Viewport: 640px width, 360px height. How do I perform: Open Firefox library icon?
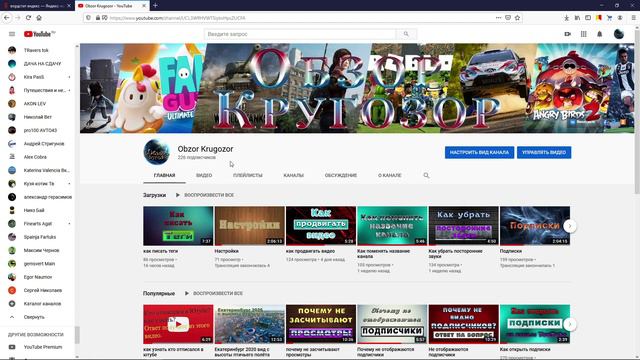point(577,18)
